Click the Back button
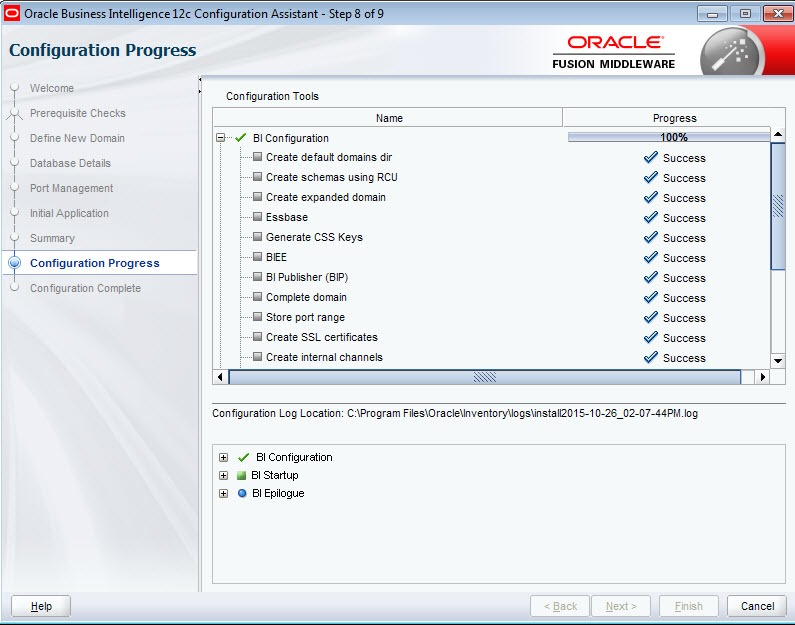Viewport: 795px width, 625px height. click(x=560, y=606)
